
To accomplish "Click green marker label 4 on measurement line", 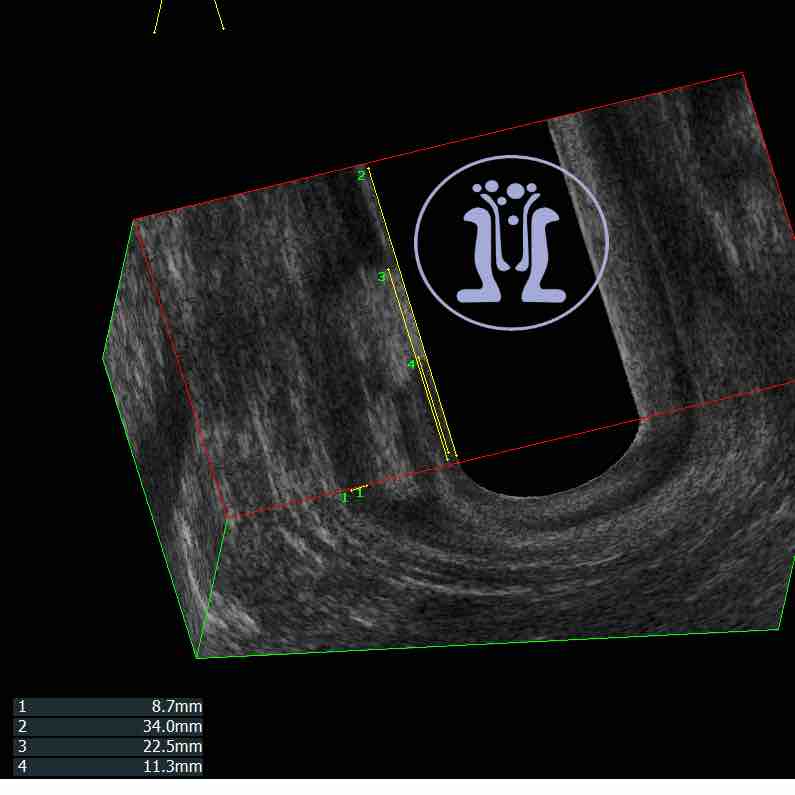I will click(x=410, y=365).
